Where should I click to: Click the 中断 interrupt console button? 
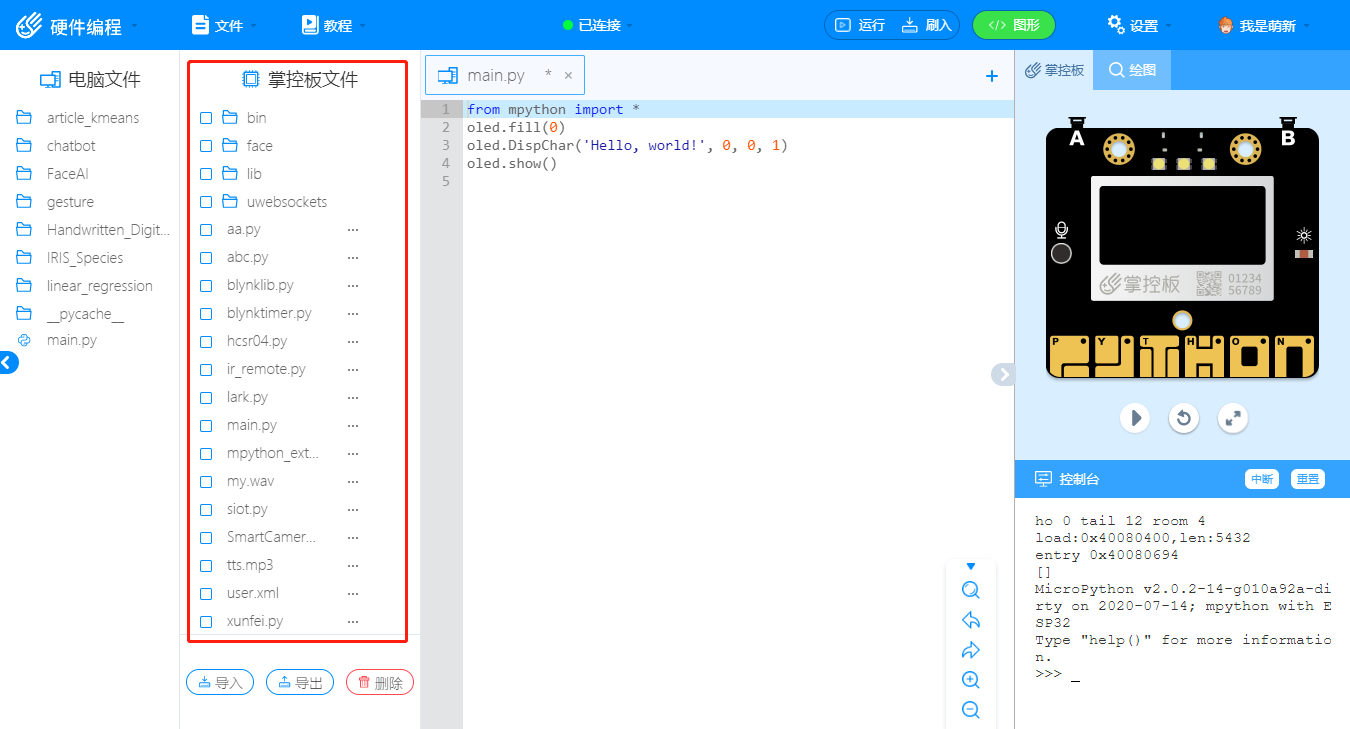coord(1262,479)
